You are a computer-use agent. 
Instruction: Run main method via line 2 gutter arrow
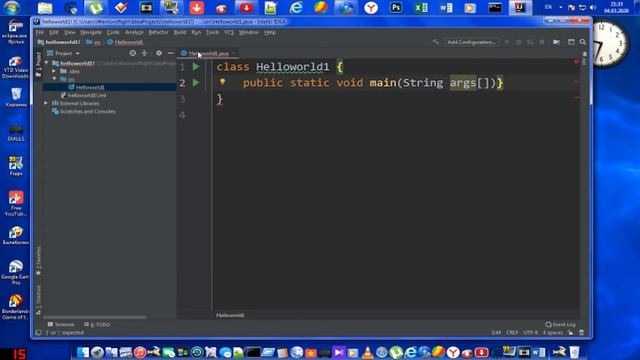pos(196,83)
